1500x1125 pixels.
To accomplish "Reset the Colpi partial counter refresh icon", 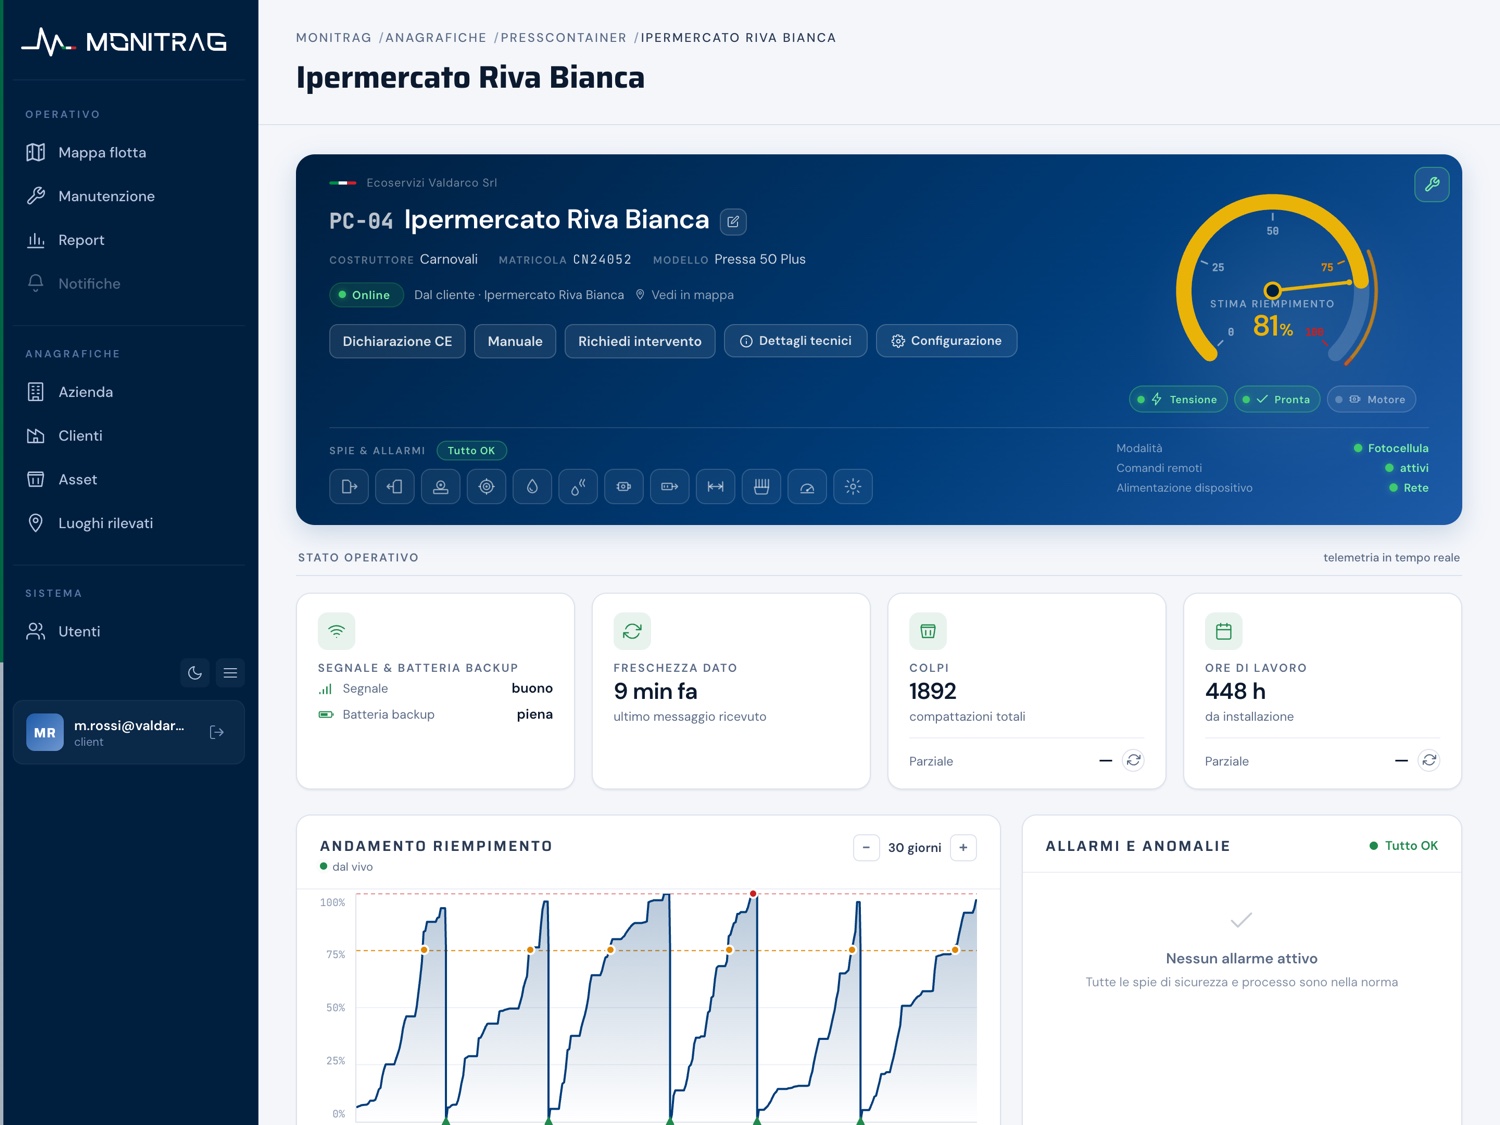I will [1133, 761].
